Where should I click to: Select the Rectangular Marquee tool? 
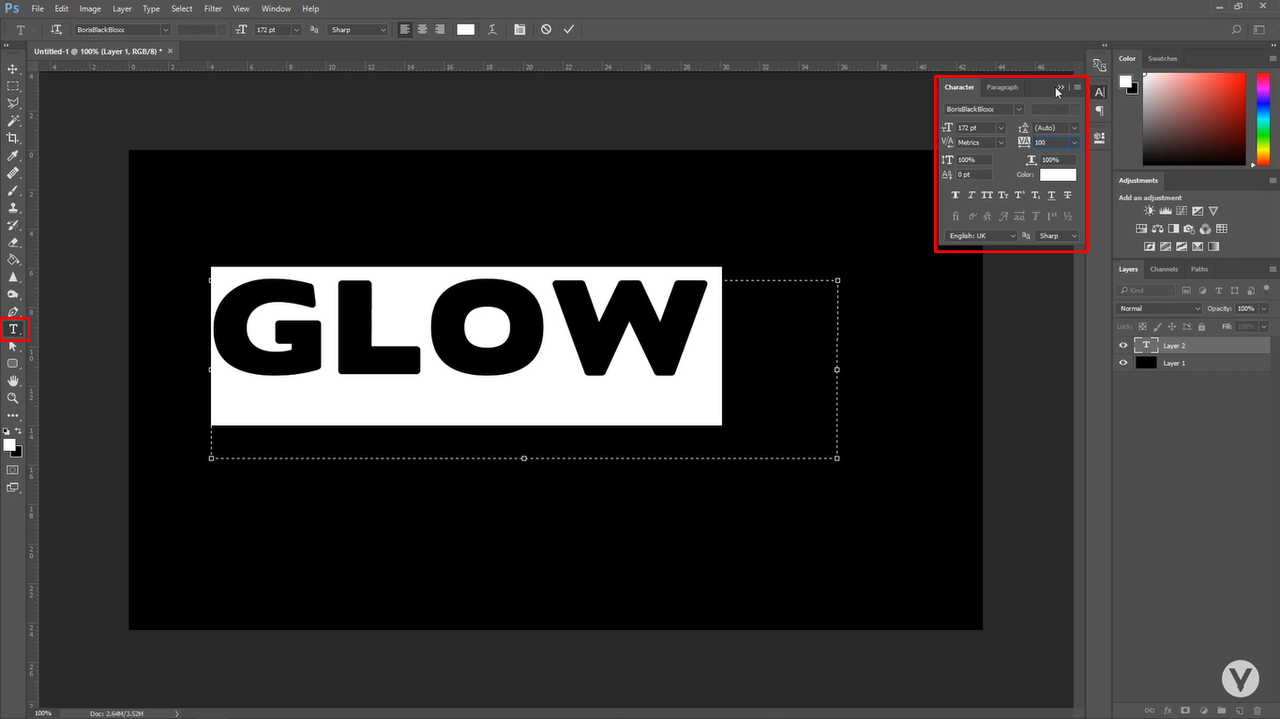coord(13,86)
